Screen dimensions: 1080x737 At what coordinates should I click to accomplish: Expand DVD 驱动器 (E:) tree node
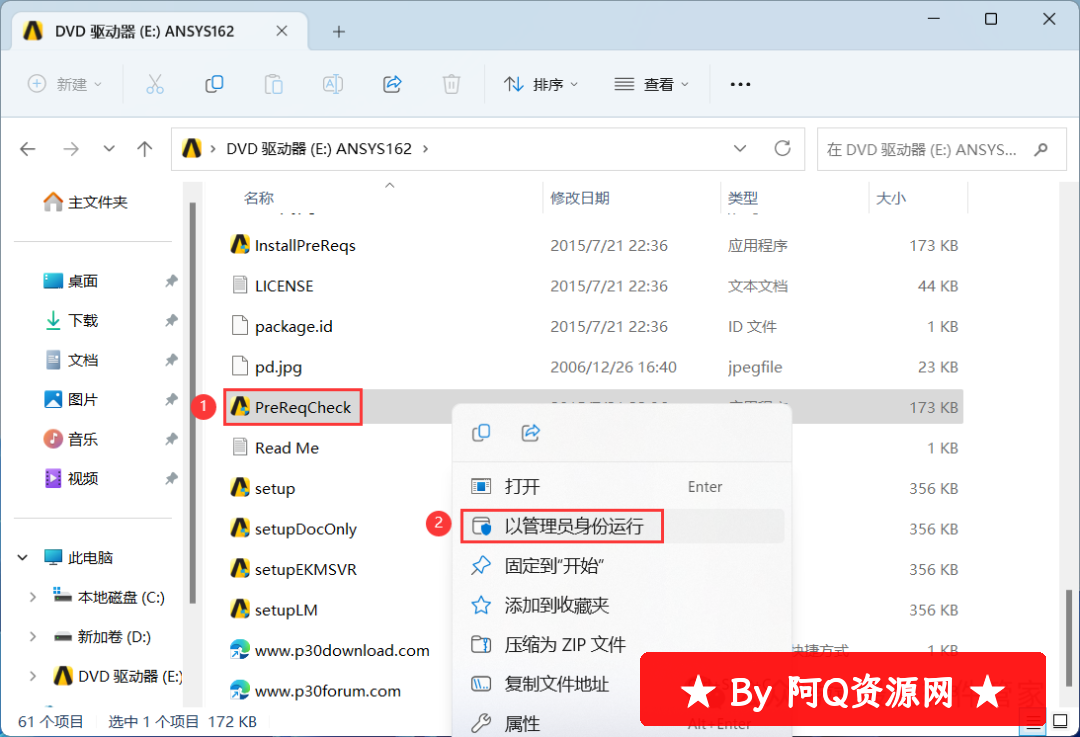[x=32, y=676]
